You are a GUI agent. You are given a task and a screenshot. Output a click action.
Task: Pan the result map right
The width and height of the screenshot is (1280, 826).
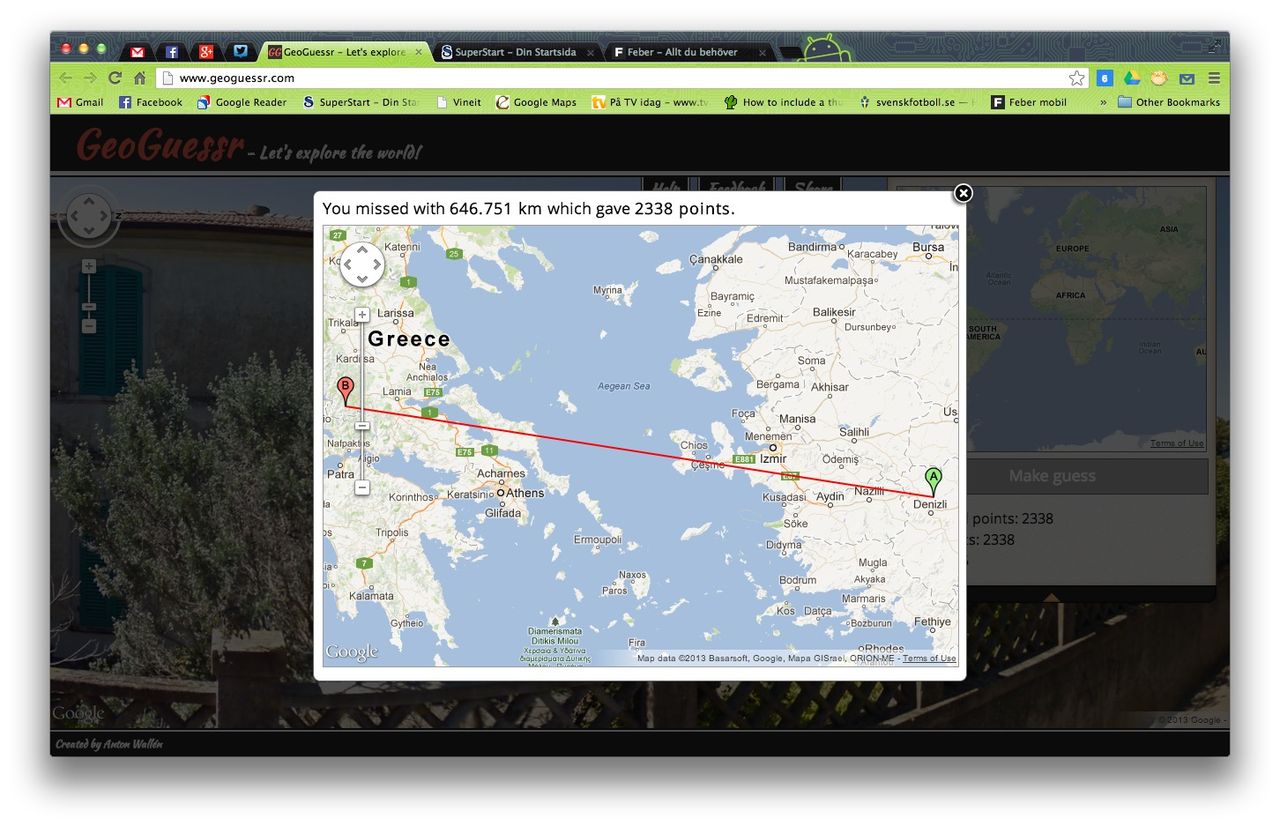(376, 265)
